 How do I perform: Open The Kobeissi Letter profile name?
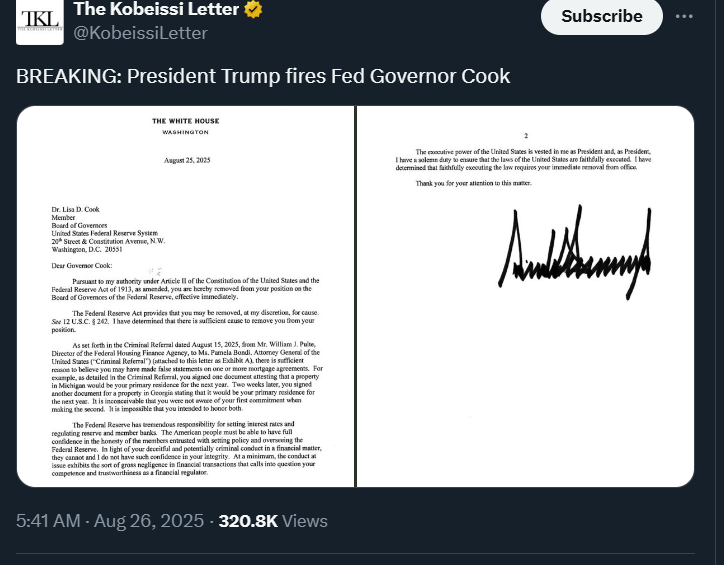click(156, 9)
